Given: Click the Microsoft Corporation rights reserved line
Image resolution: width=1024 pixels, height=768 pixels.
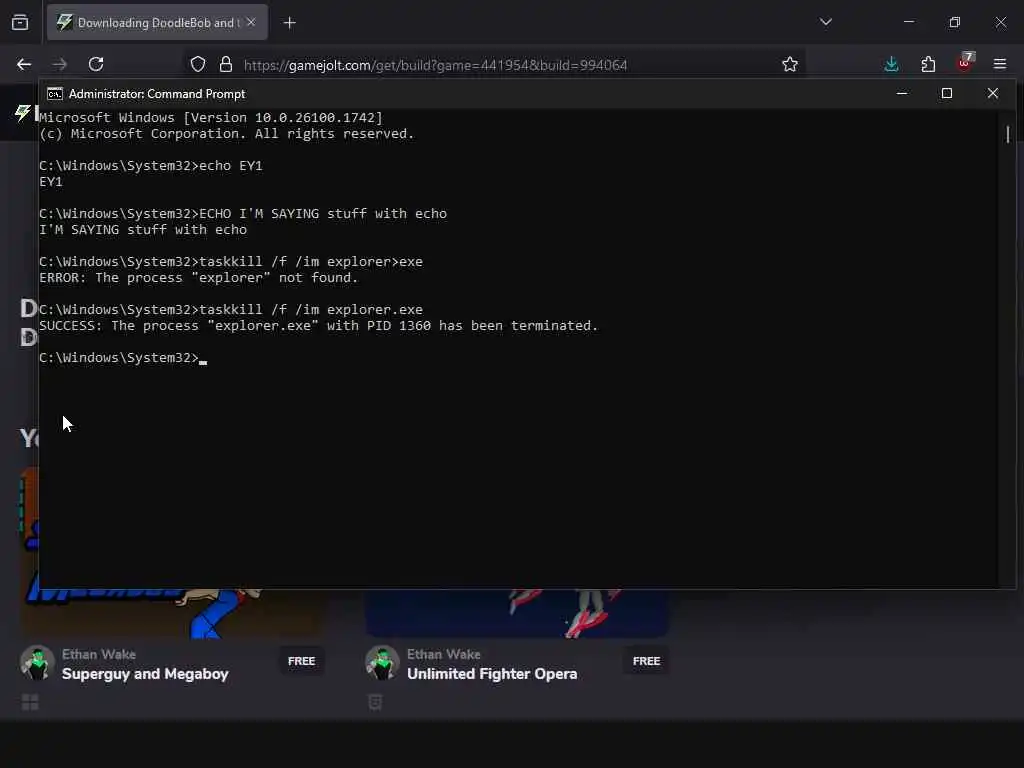Looking at the screenshot, I should (226, 134).
